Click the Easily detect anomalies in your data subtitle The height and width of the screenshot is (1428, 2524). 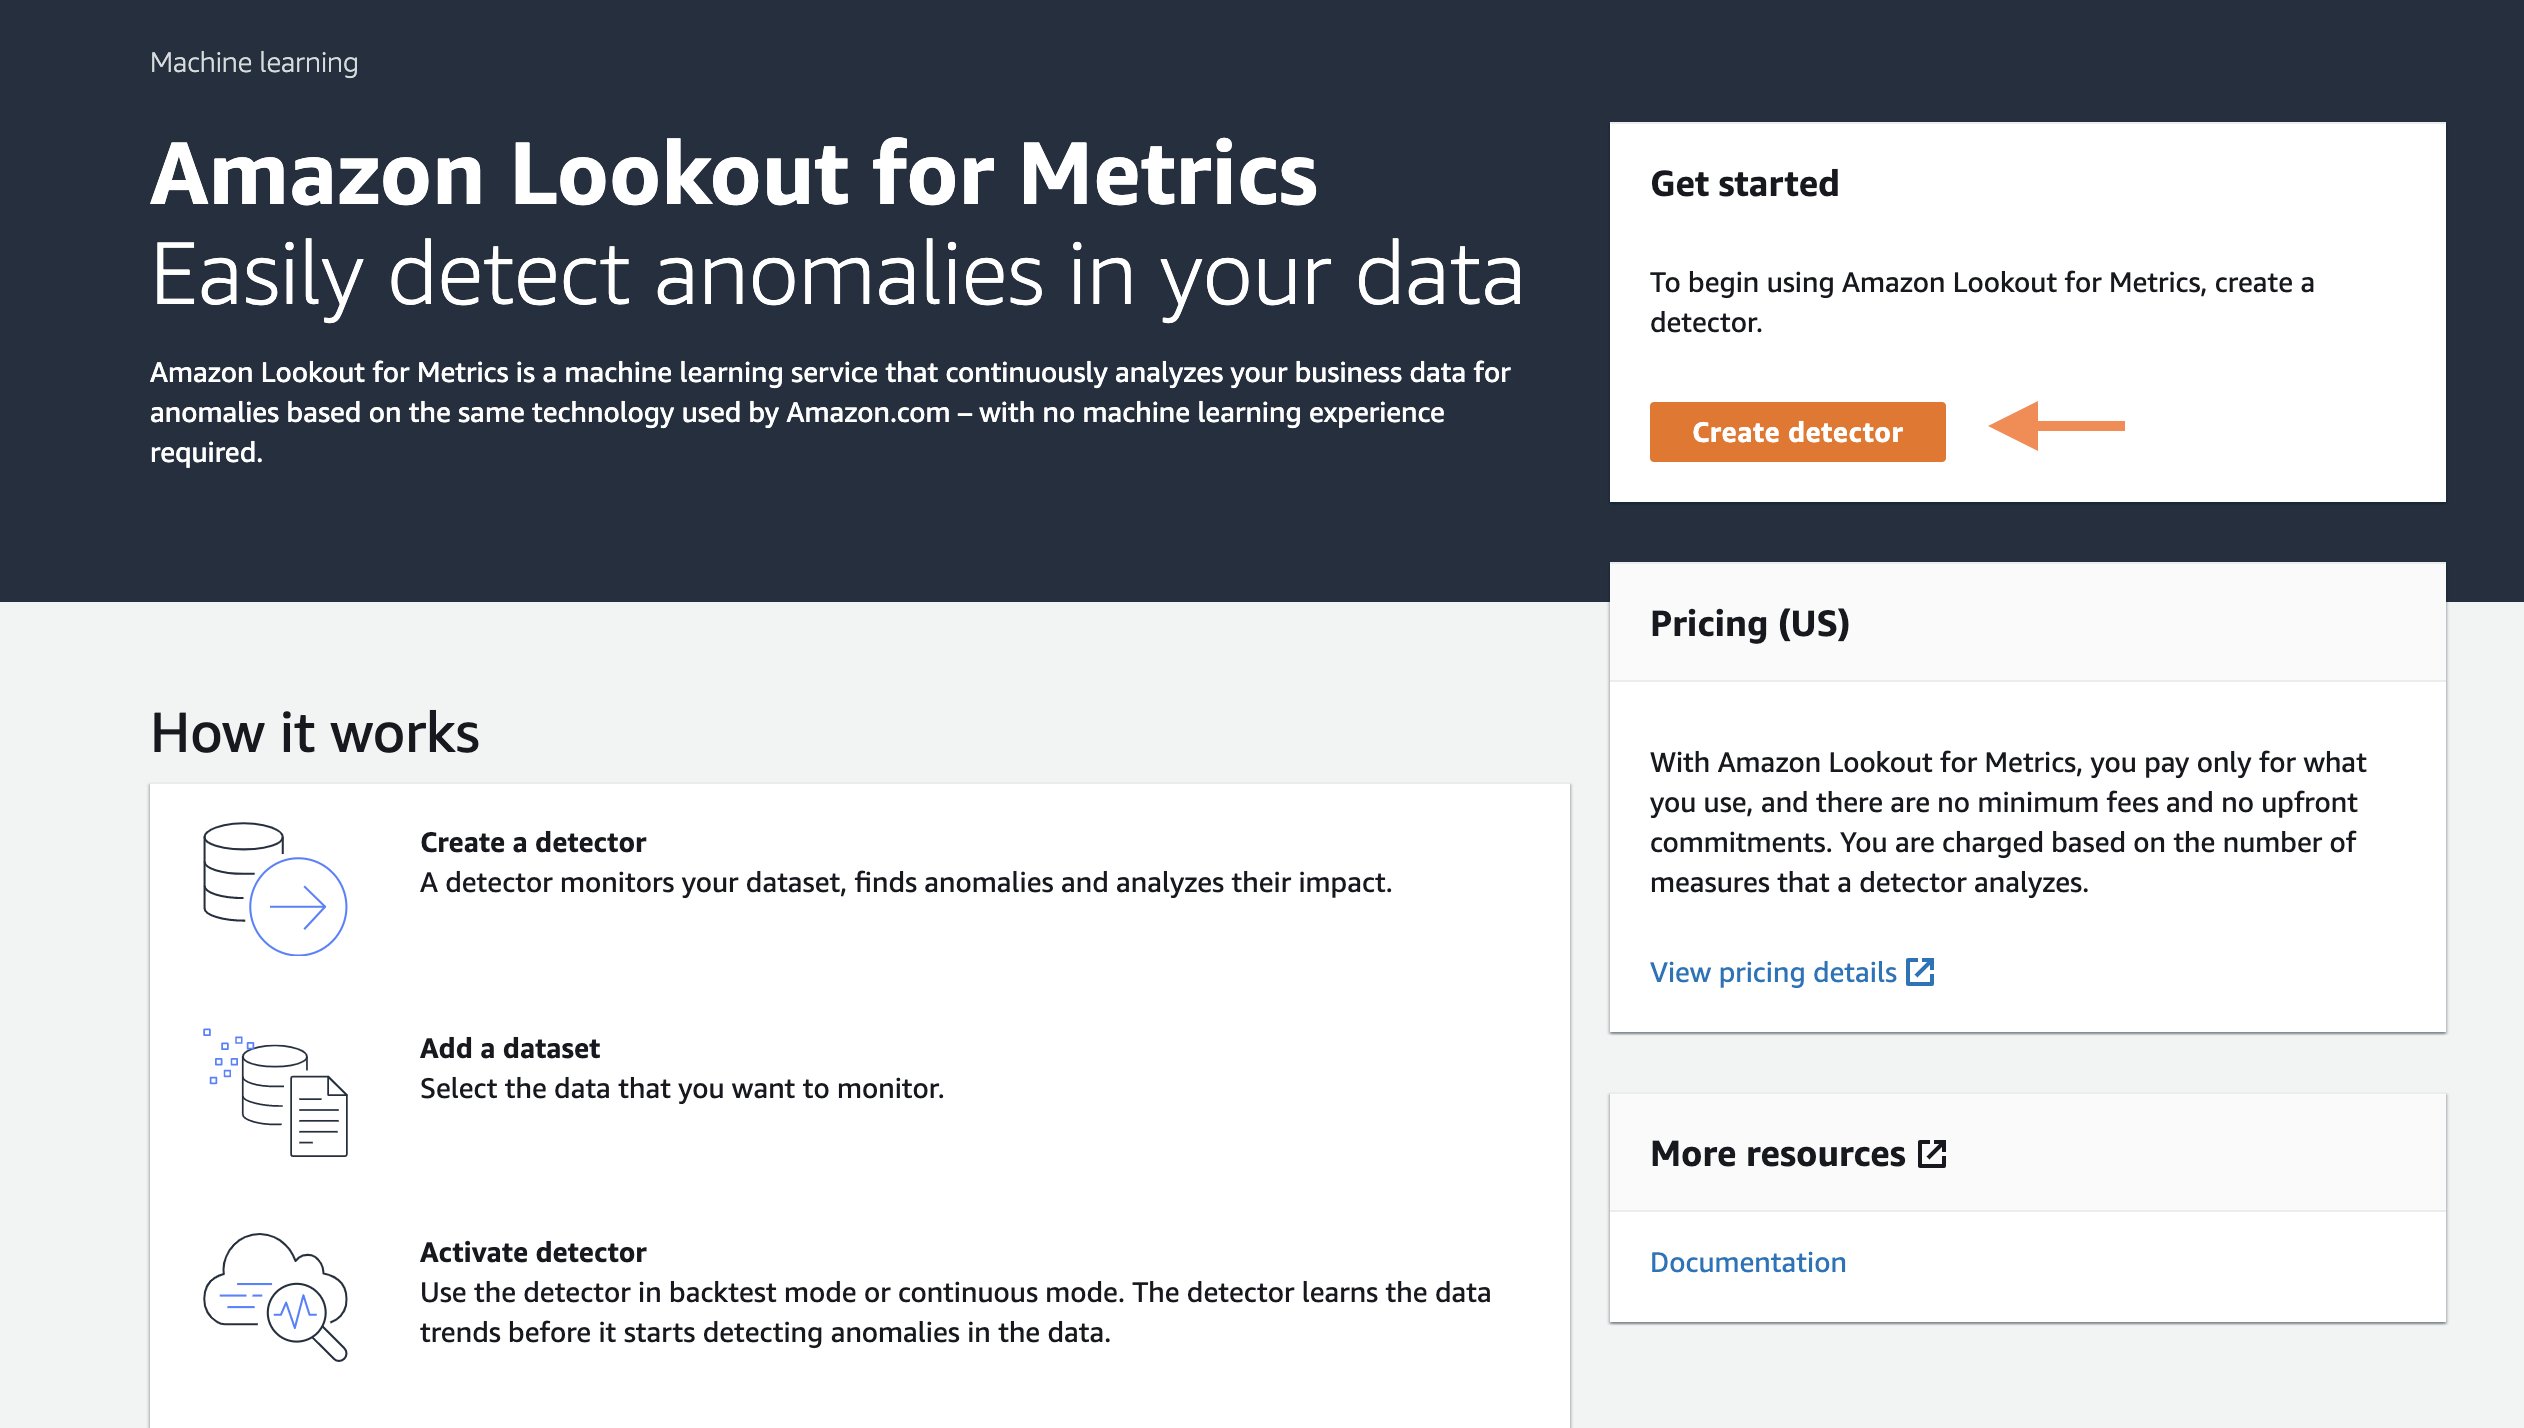pyautogui.click(x=836, y=275)
